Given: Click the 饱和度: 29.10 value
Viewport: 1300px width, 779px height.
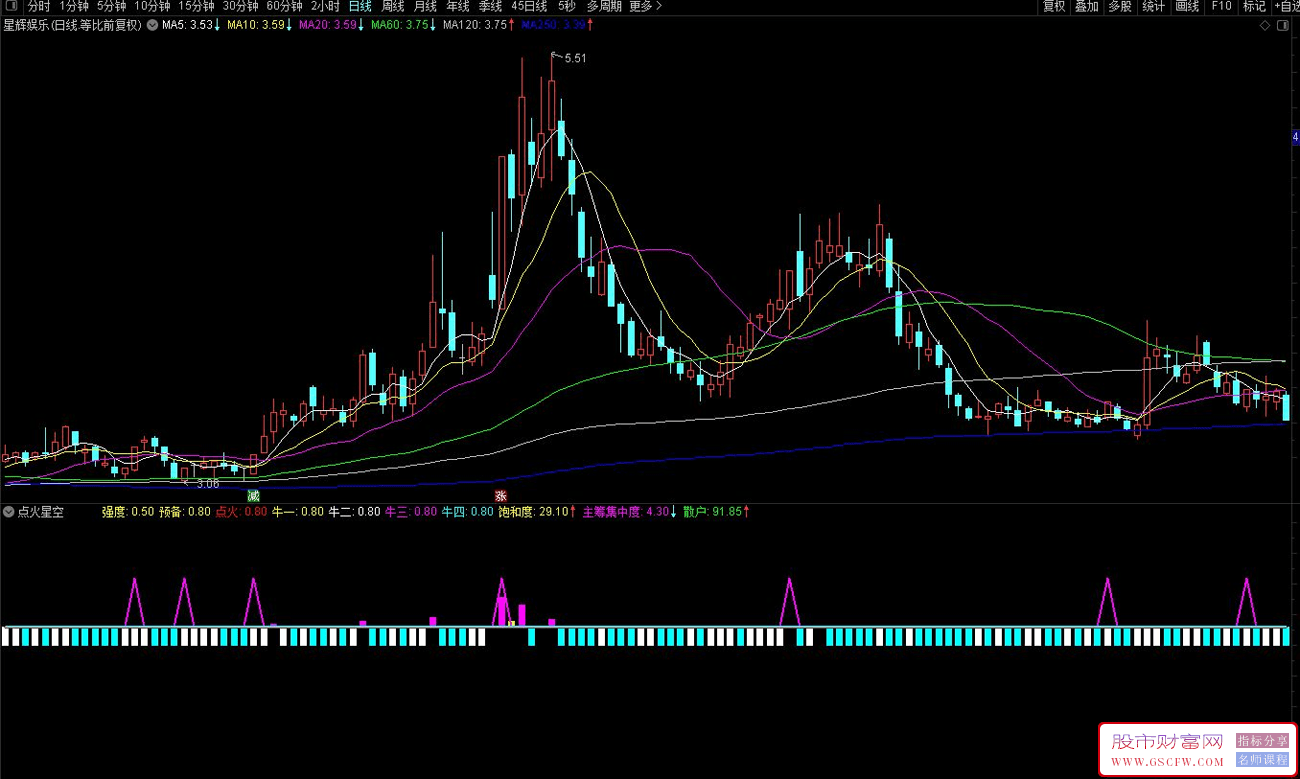Looking at the screenshot, I should pyautogui.click(x=533, y=512).
